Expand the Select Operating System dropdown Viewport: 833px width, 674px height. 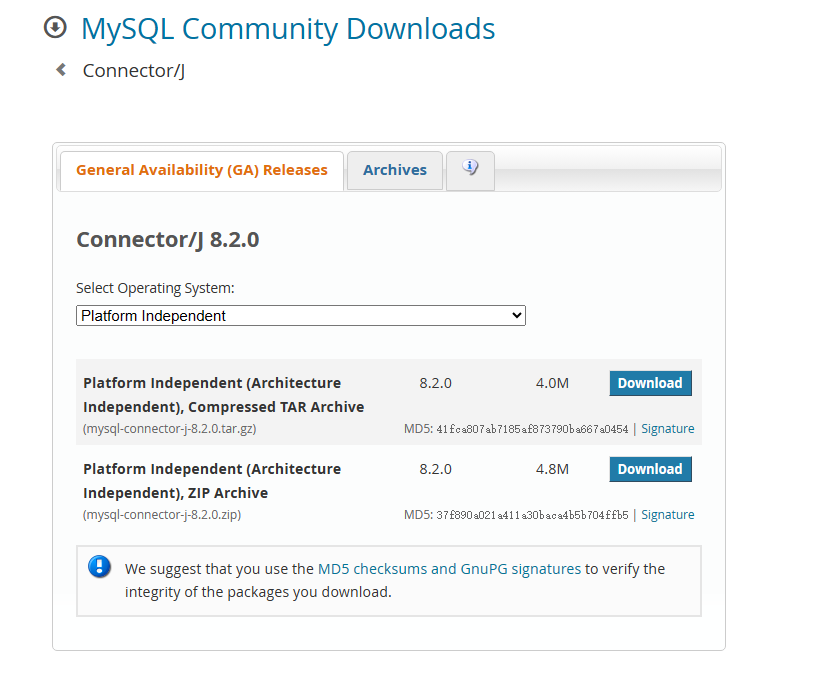coord(300,316)
